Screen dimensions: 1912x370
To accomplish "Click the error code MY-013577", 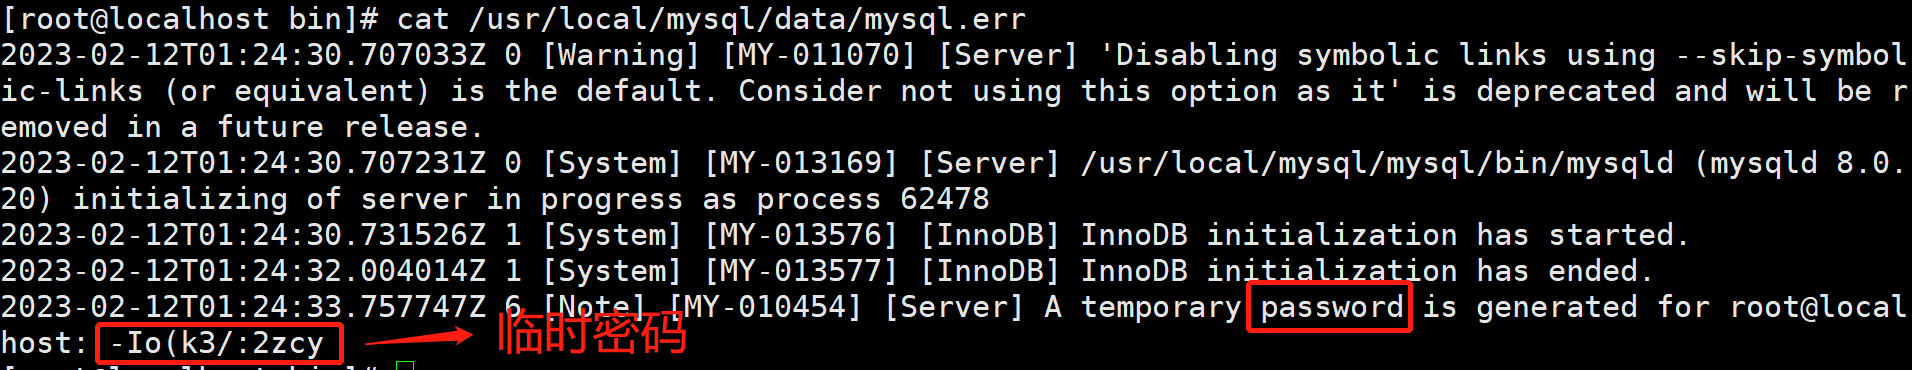I will coord(801,271).
